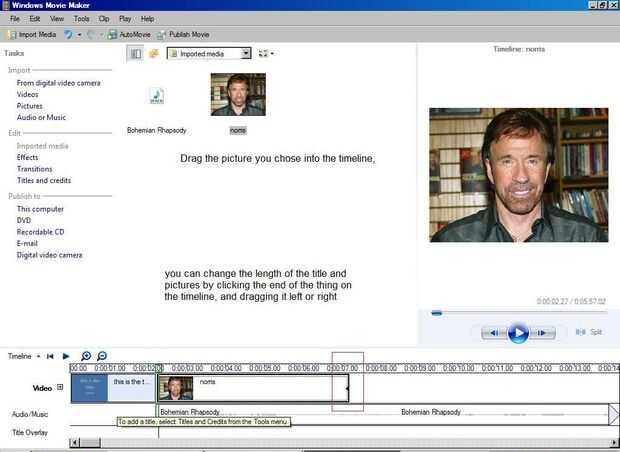Open the File menu

click(x=15, y=19)
